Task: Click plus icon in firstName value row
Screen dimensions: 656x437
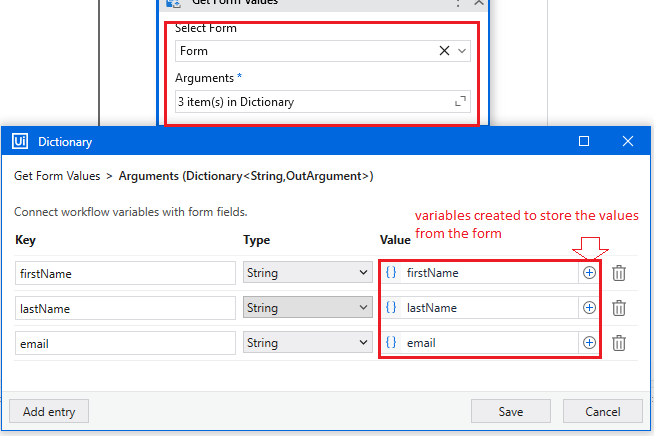Action: click(589, 272)
